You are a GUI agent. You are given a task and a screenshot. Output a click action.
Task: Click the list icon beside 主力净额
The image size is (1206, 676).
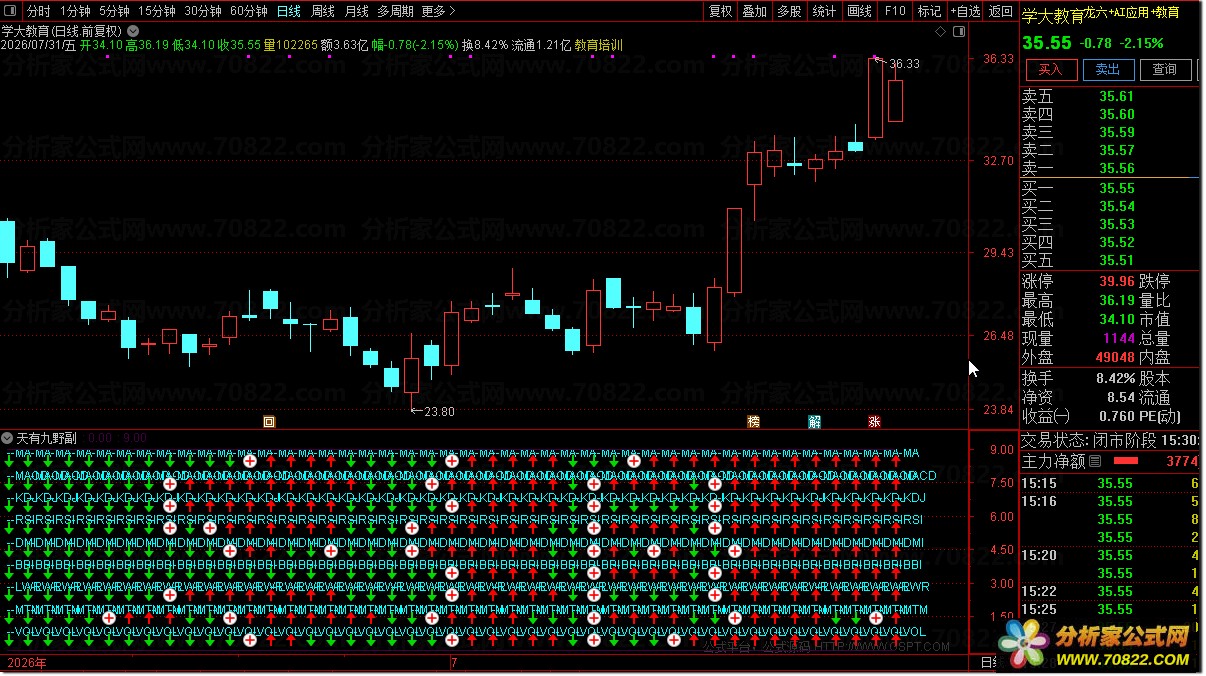[x=1094, y=461]
